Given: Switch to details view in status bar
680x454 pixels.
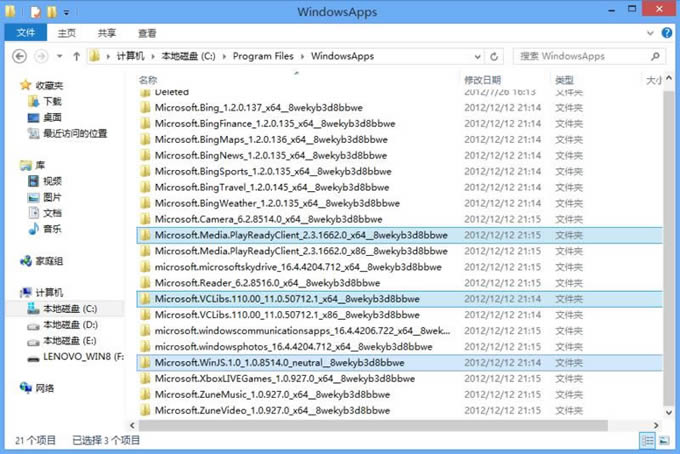Looking at the screenshot, I should [x=647, y=441].
